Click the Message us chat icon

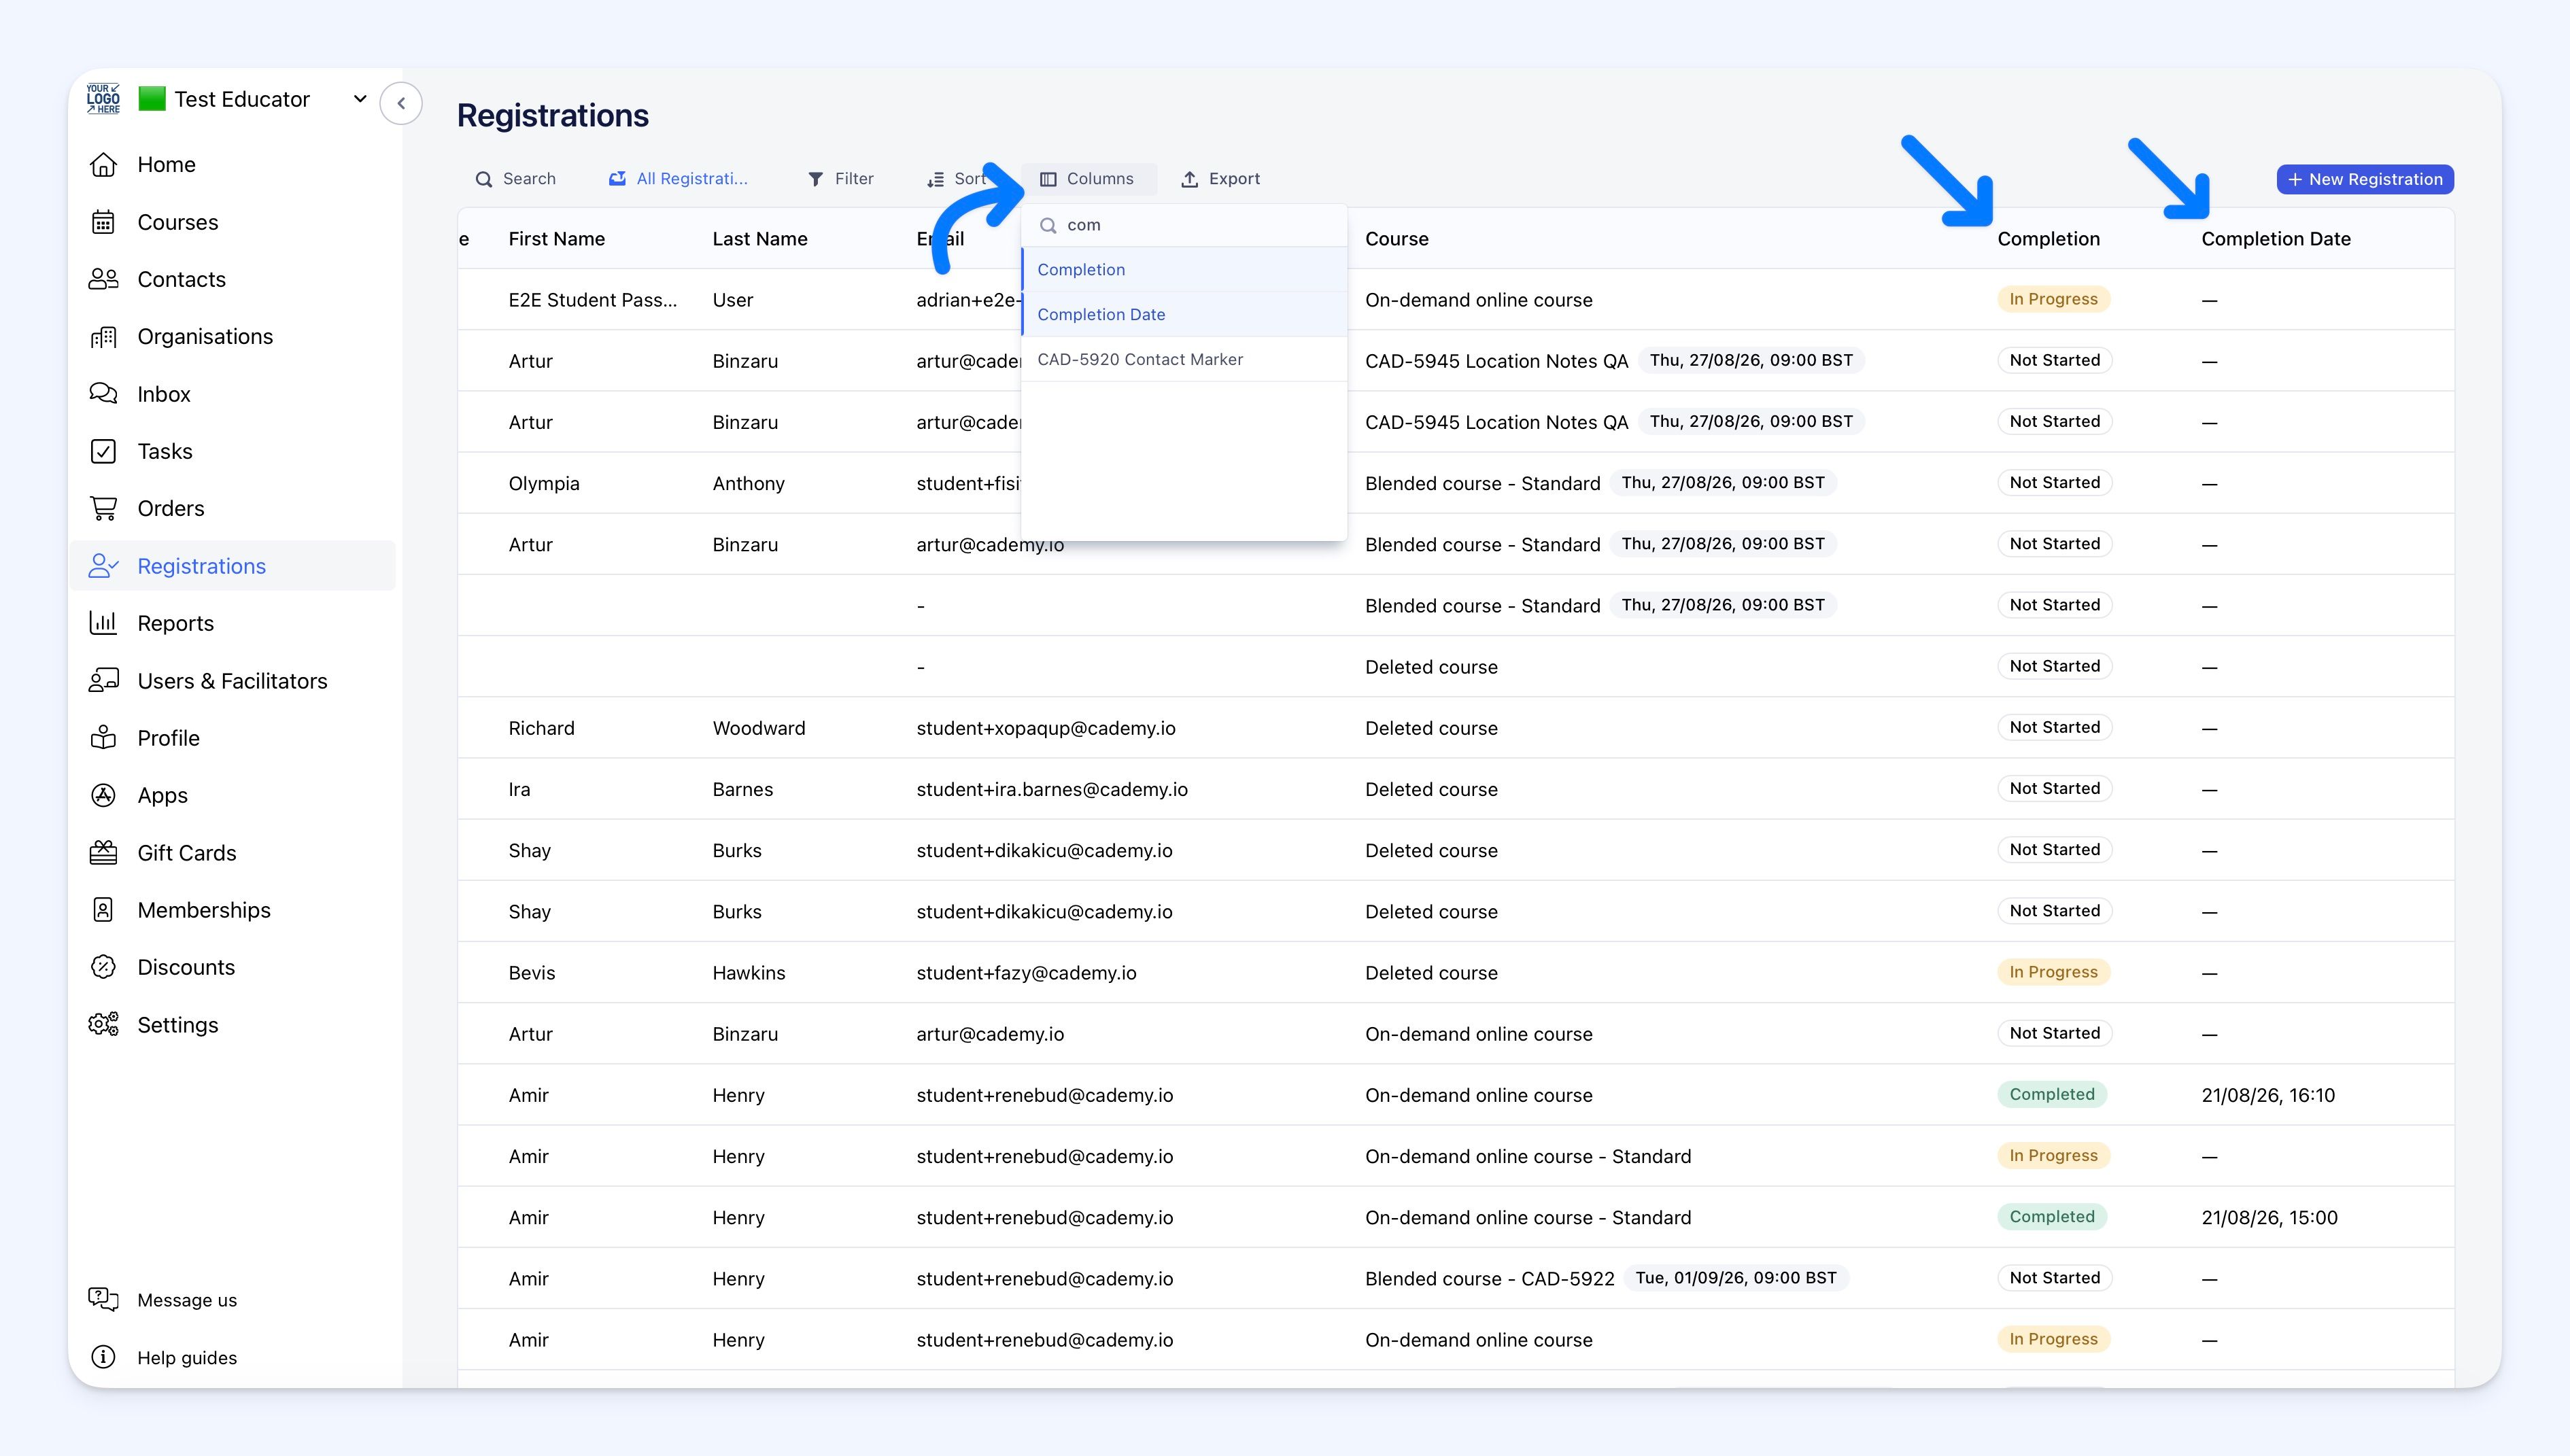[x=103, y=1300]
